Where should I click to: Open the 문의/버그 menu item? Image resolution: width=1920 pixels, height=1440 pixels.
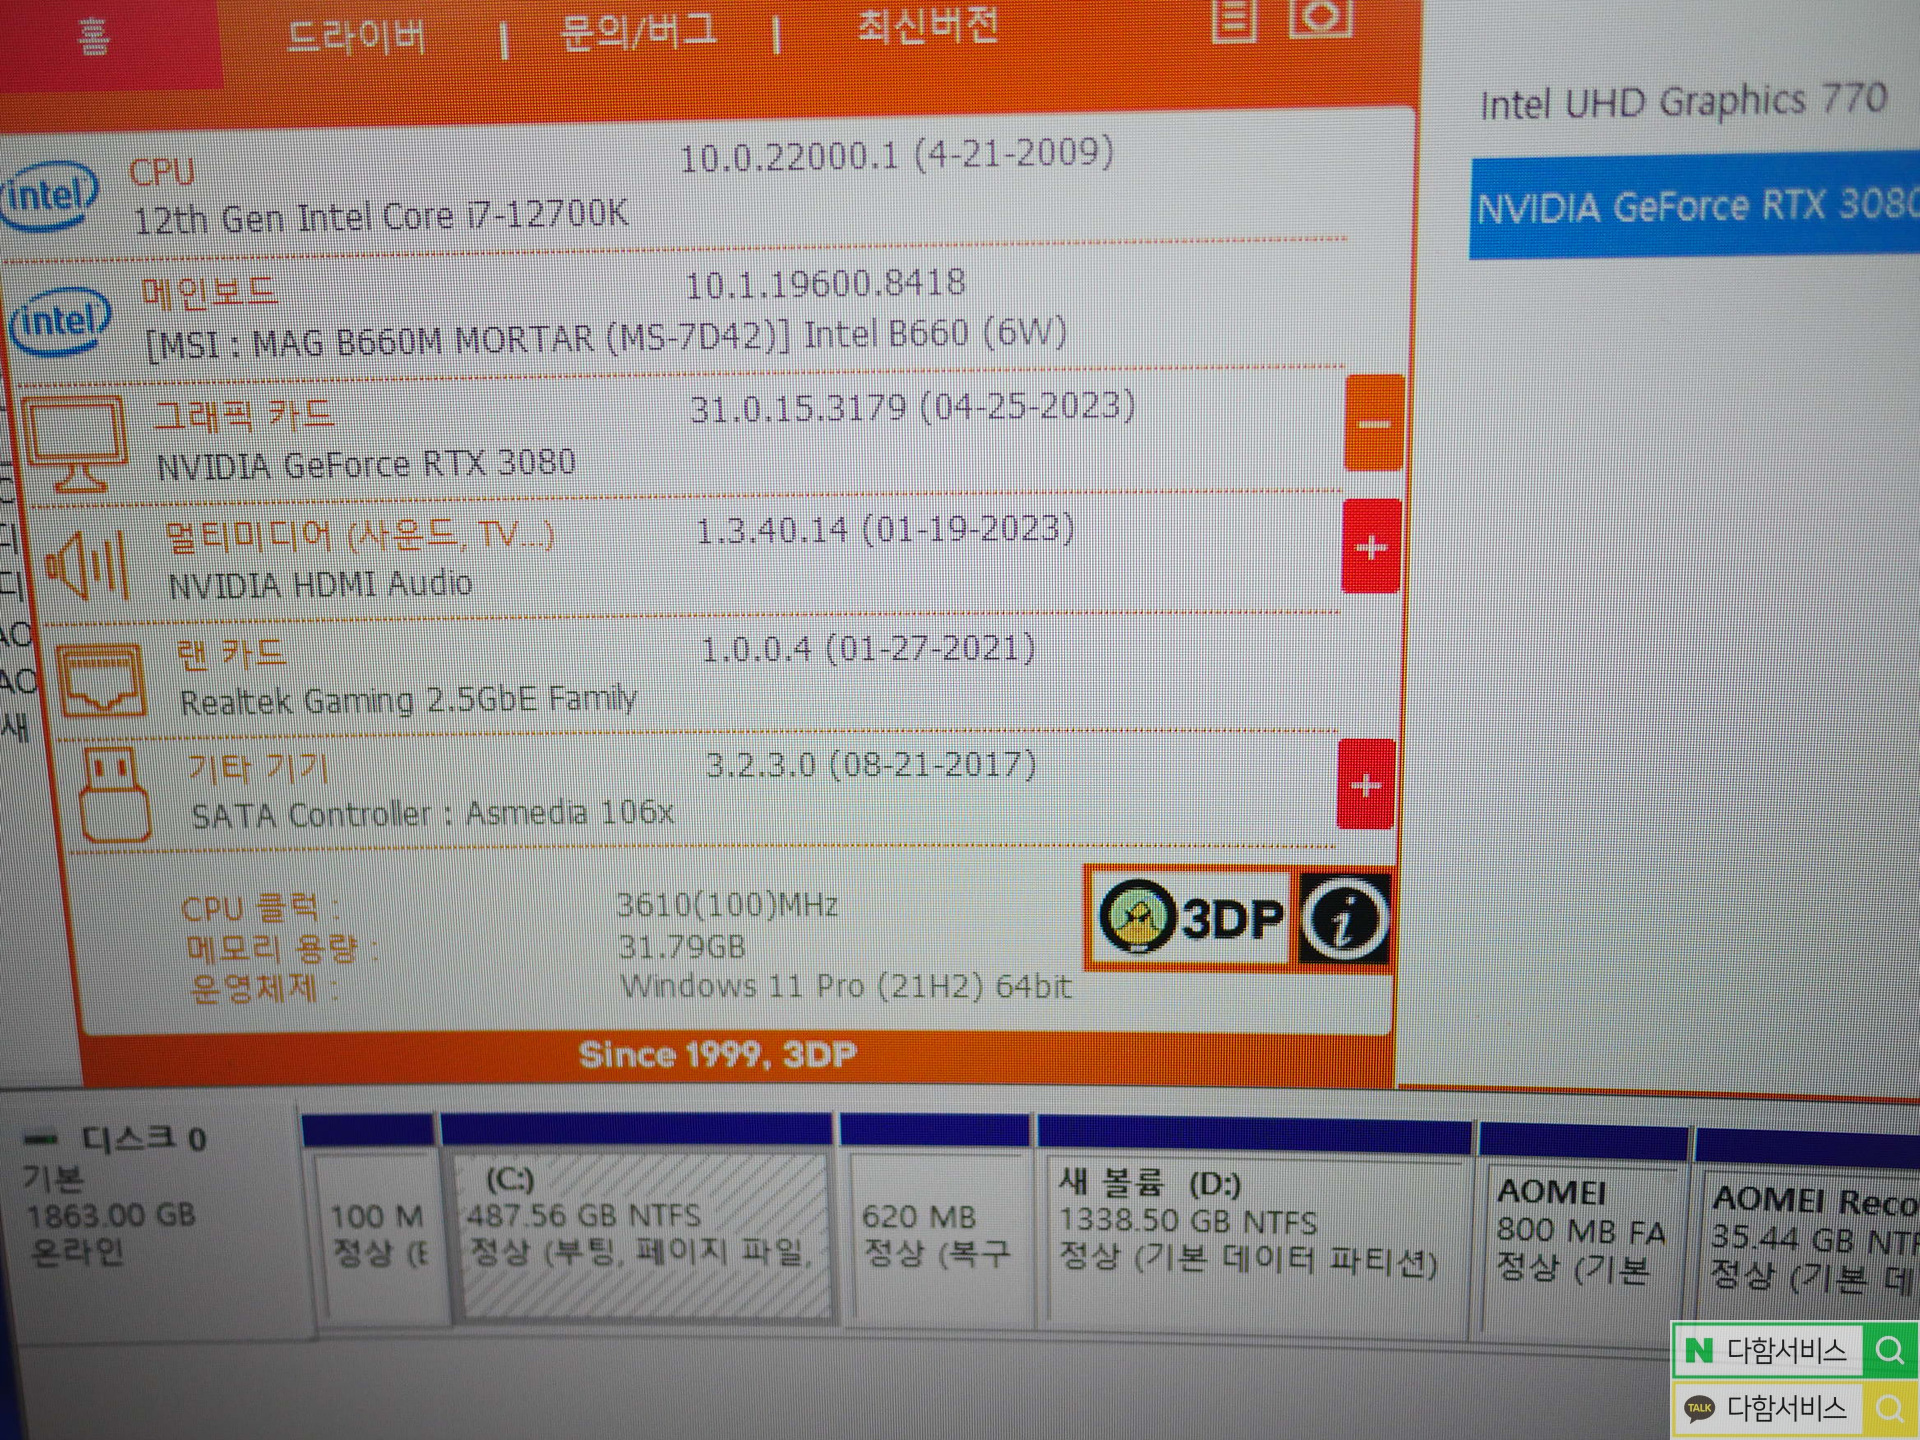(x=638, y=32)
